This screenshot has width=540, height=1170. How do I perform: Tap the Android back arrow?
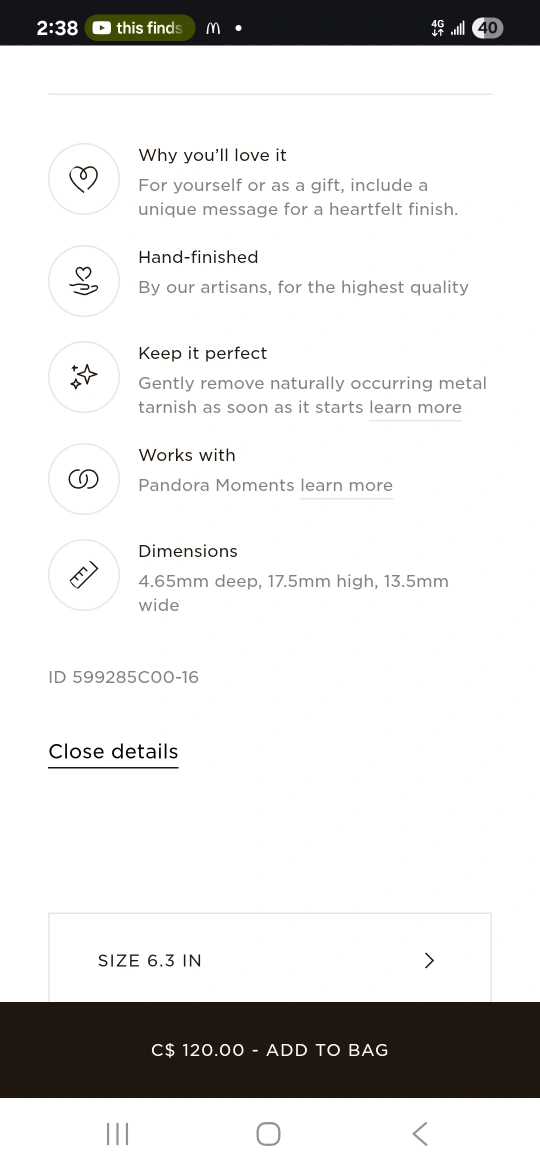click(x=420, y=1134)
